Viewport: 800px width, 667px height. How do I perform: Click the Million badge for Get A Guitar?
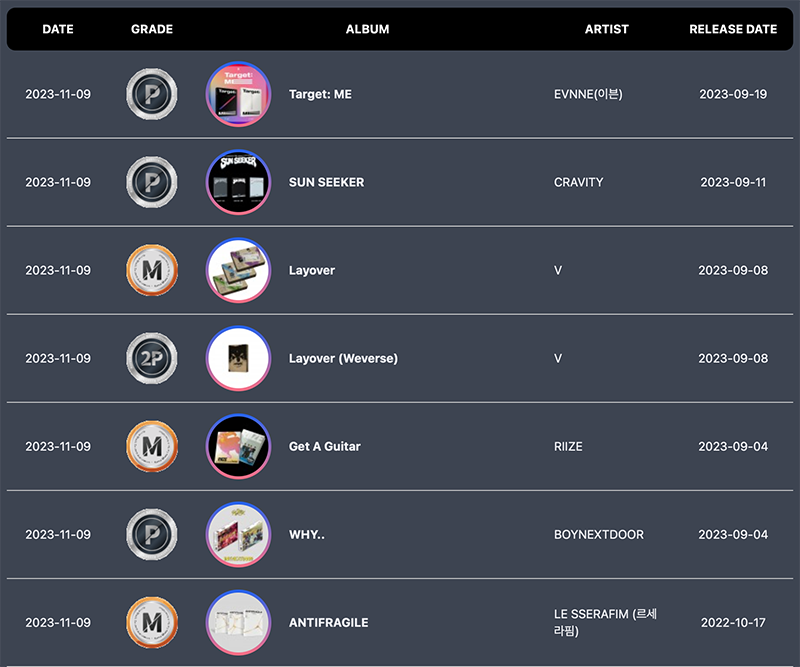click(x=152, y=446)
